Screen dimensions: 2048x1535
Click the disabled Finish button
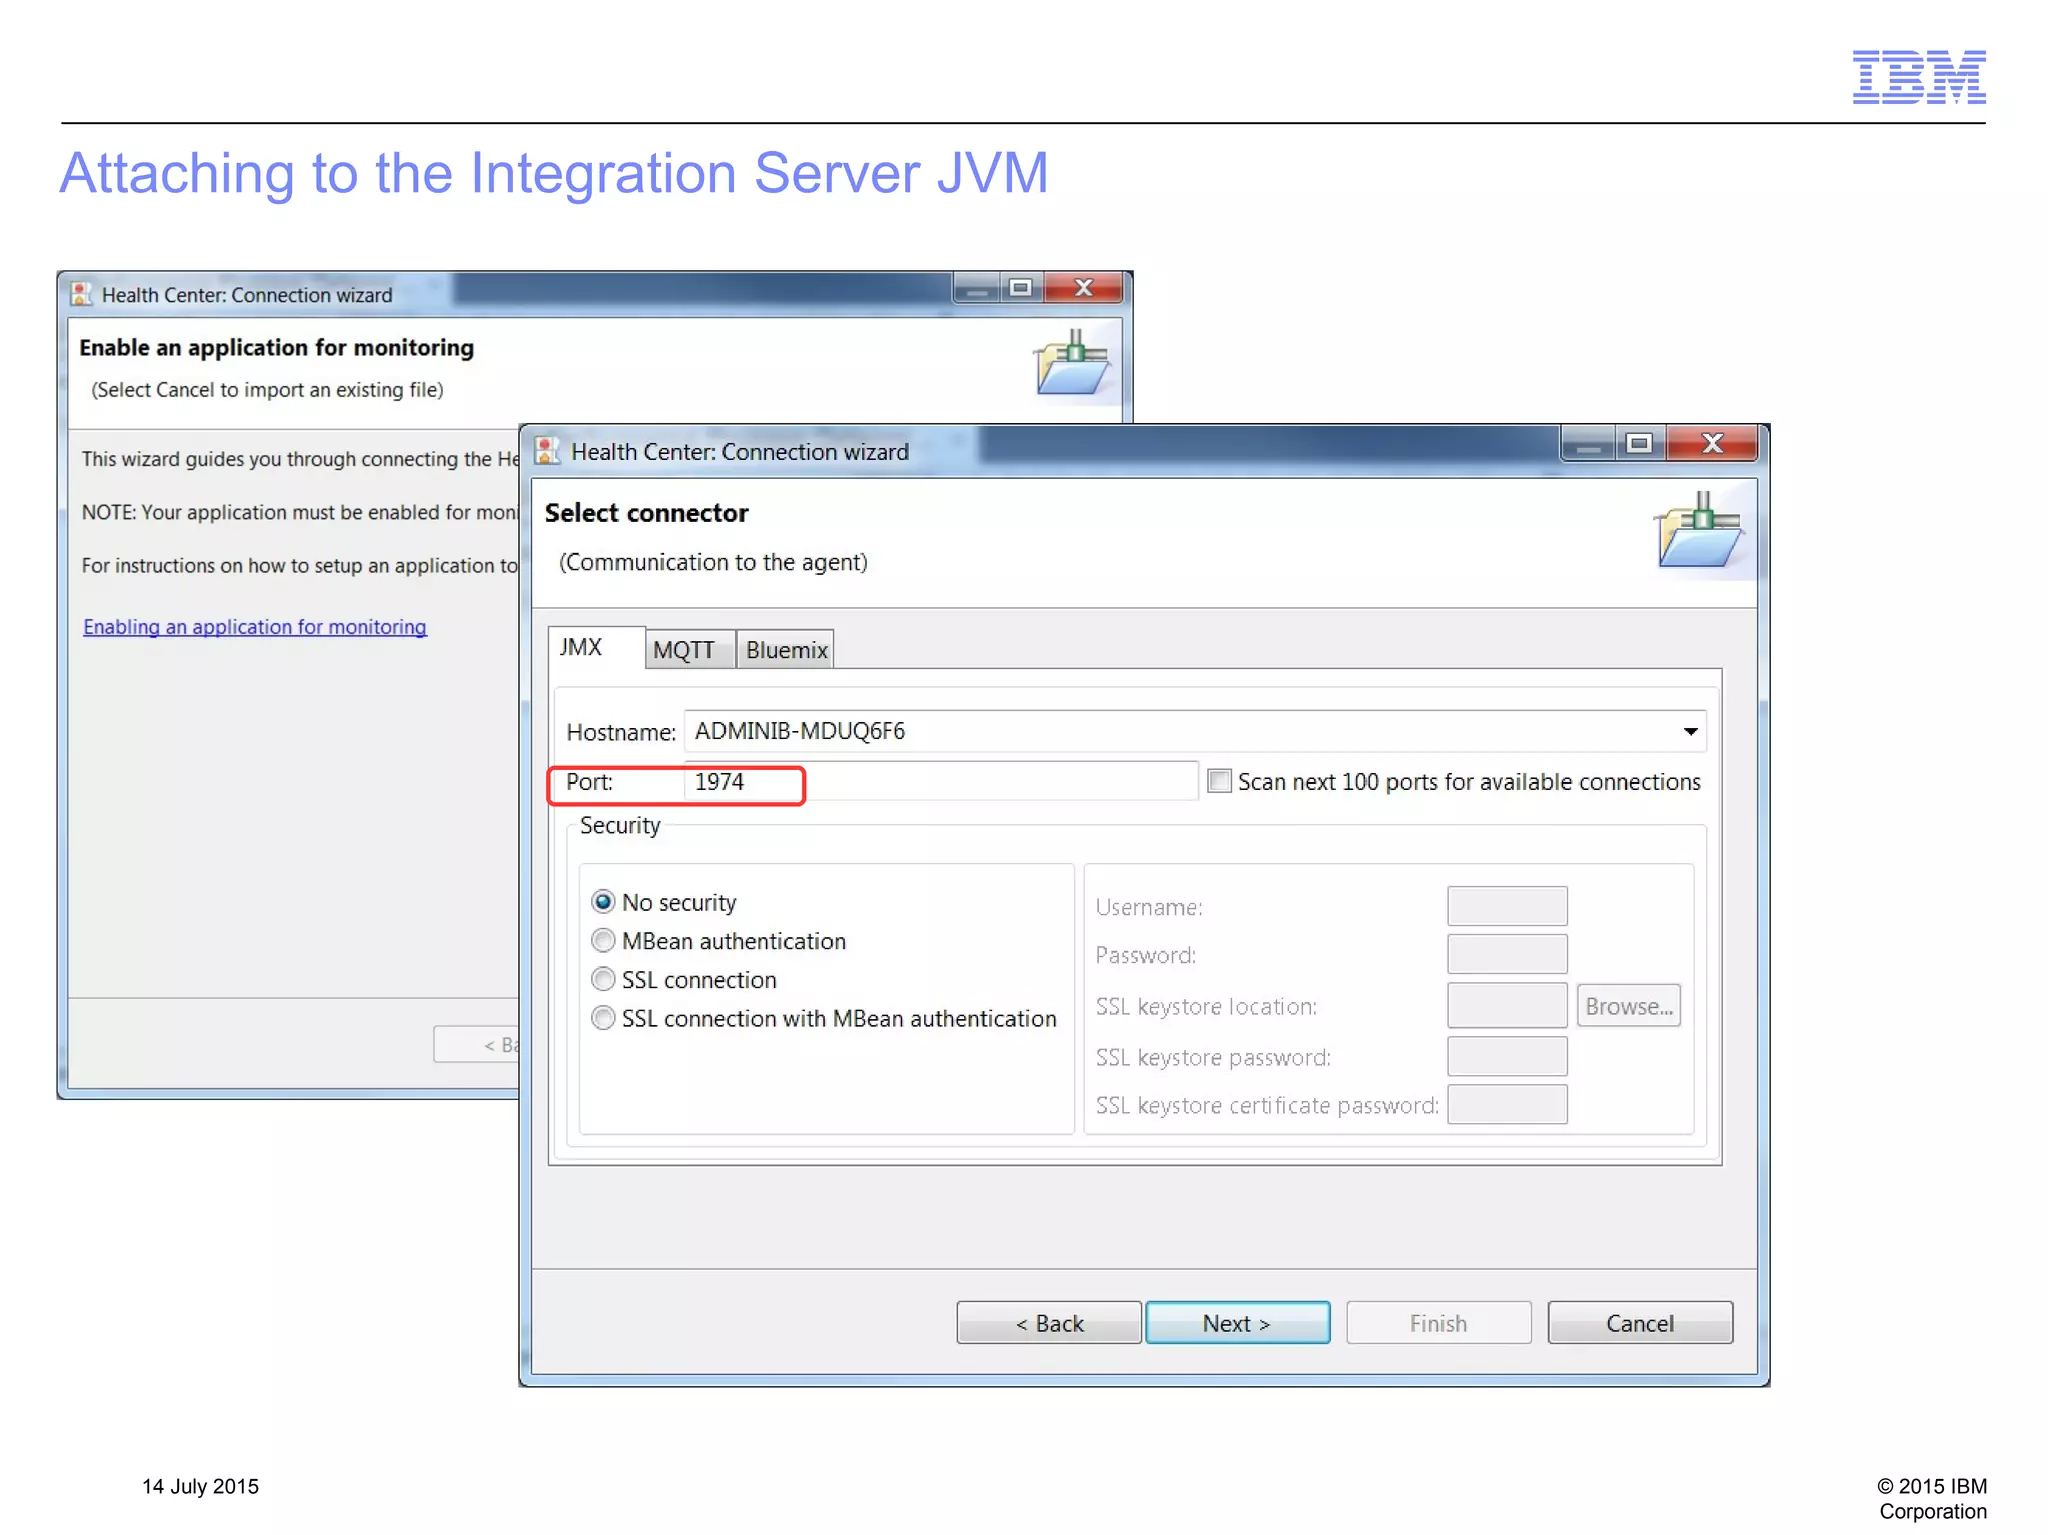coord(1438,1323)
